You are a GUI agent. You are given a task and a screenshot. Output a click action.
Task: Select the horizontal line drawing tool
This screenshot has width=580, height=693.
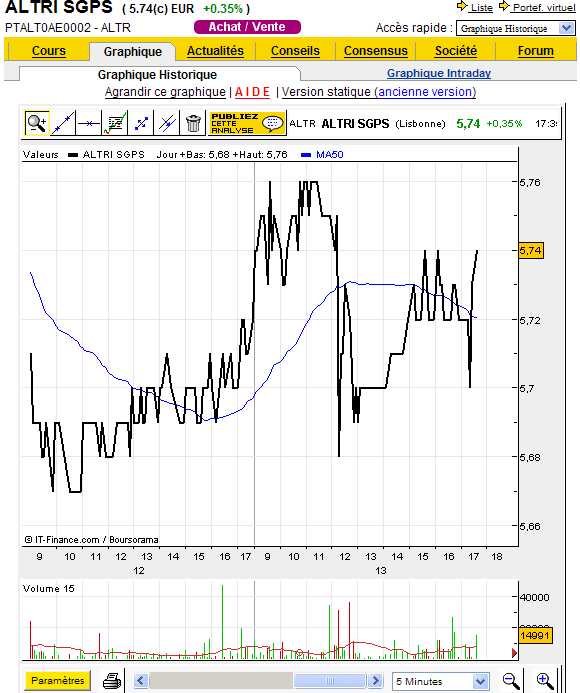88,123
